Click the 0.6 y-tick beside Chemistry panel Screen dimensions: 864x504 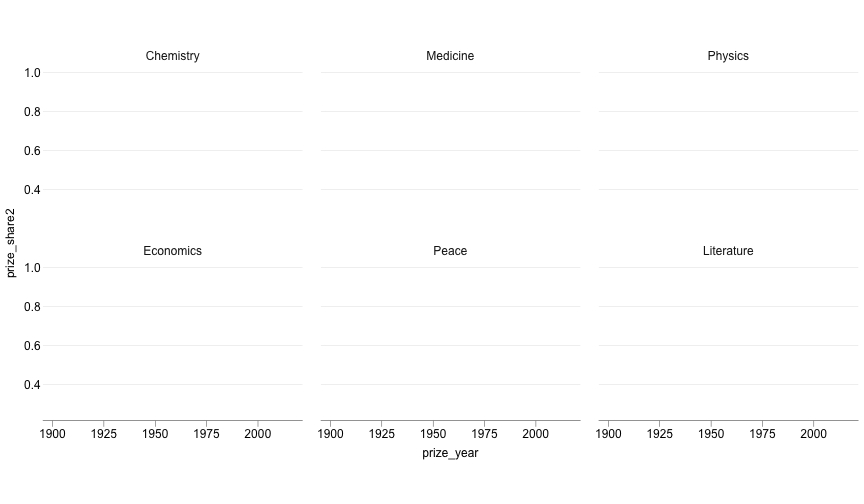point(32,151)
